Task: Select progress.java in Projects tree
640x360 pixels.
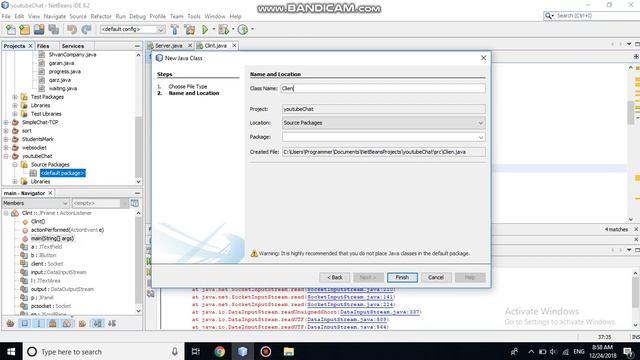Action: (64, 71)
